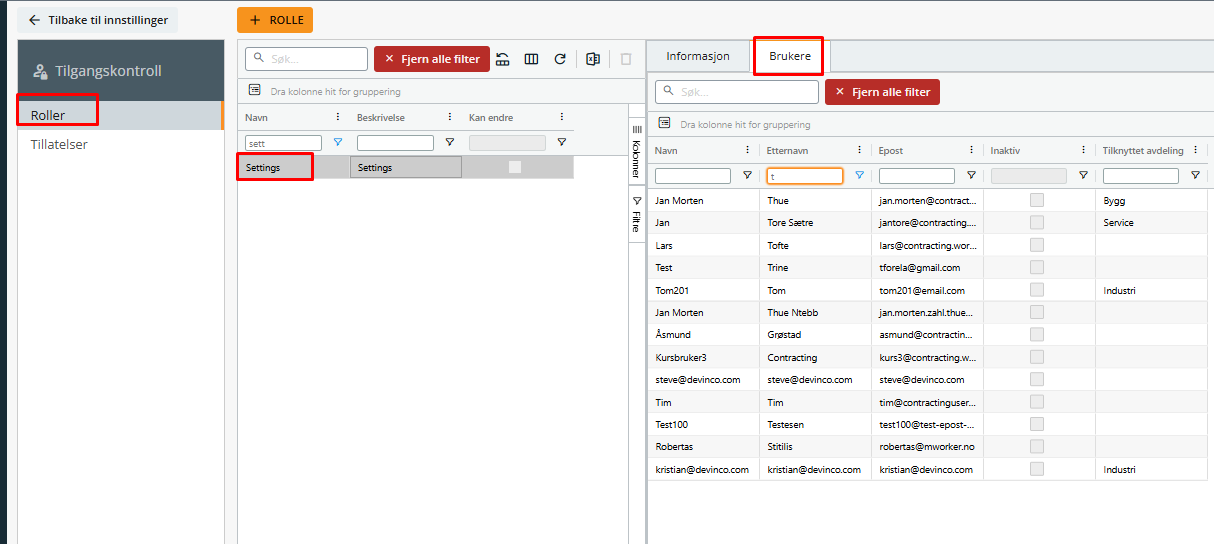Toggle Inaktiv checkbox for Lars Tofte

click(x=1037, y=245)
